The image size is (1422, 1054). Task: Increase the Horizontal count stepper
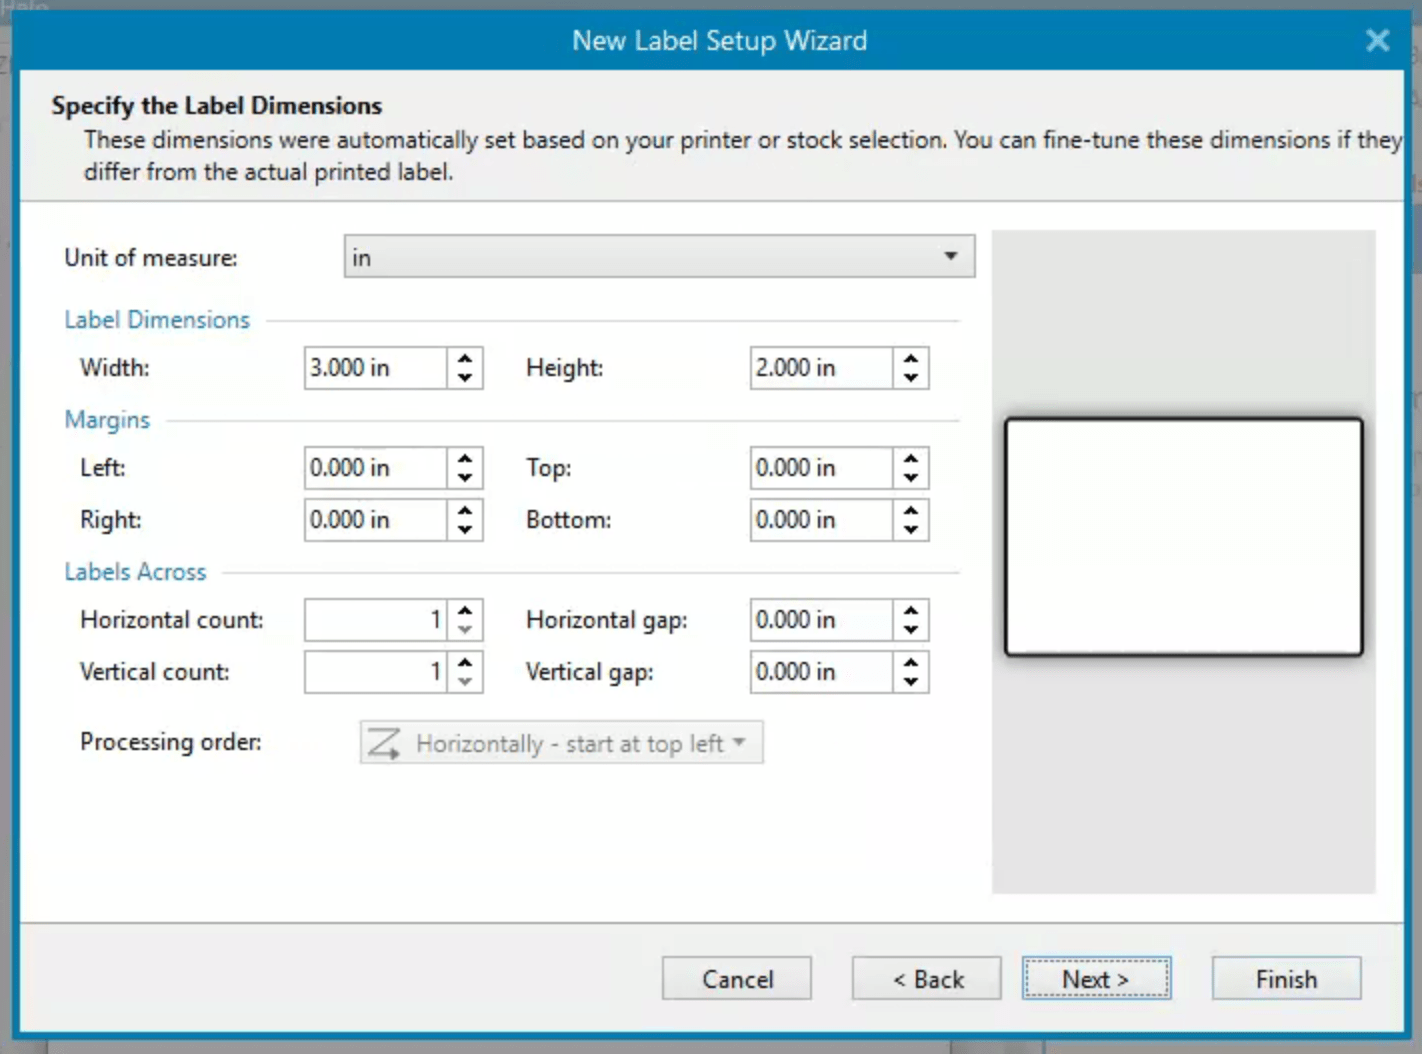click(x=464, y=610)
